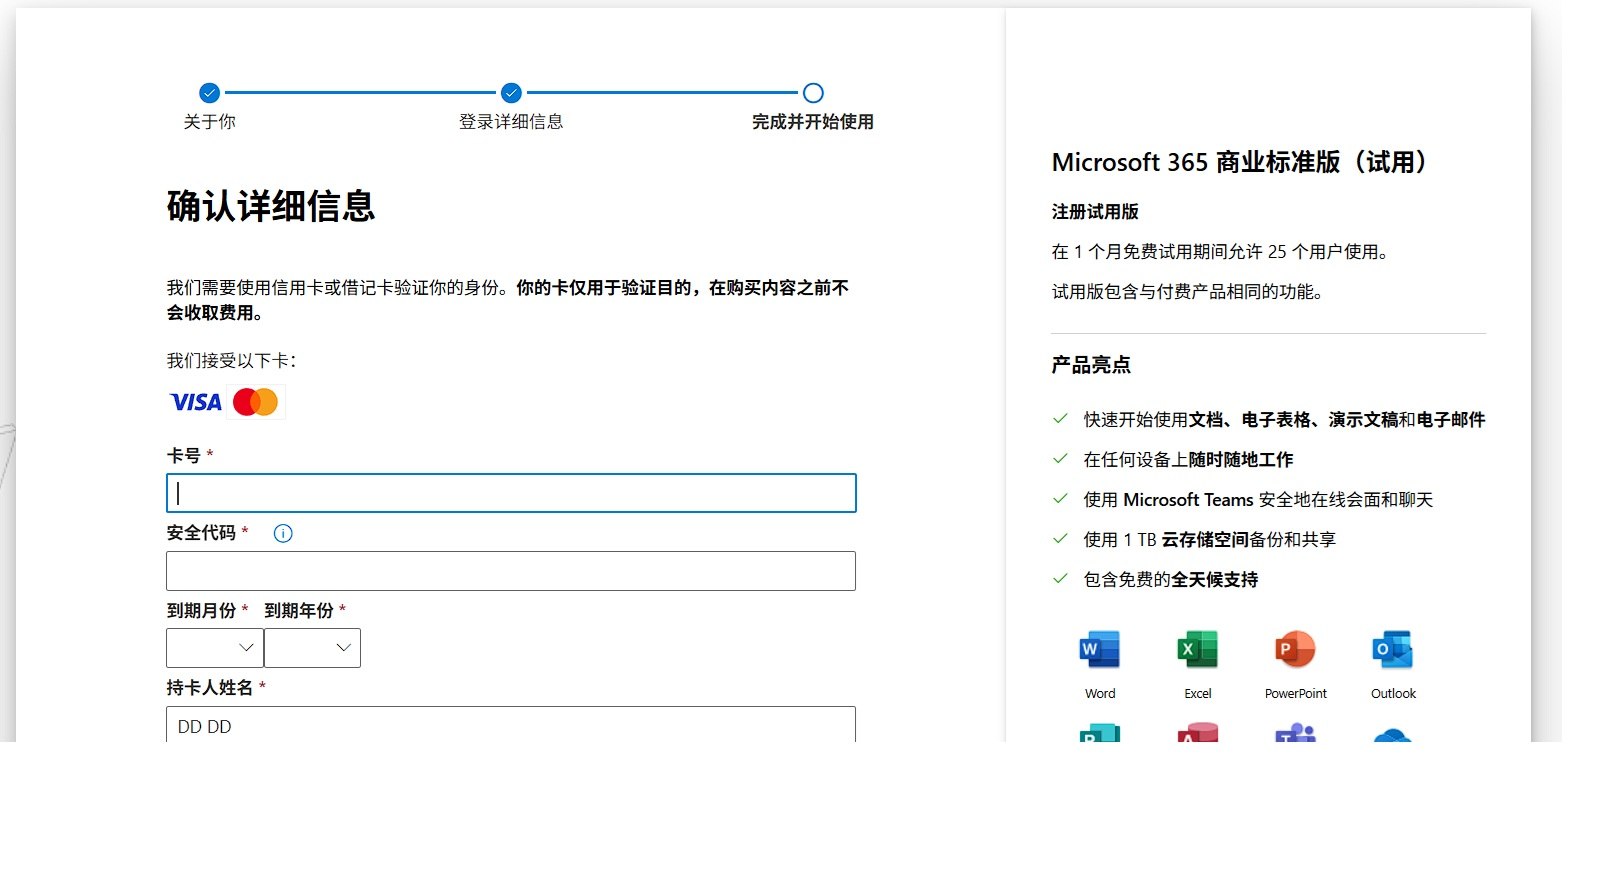This screenshot has height=880, width=1621.
Task: Click the '关于你' step checkmark circle
Action: click(209, 93)
